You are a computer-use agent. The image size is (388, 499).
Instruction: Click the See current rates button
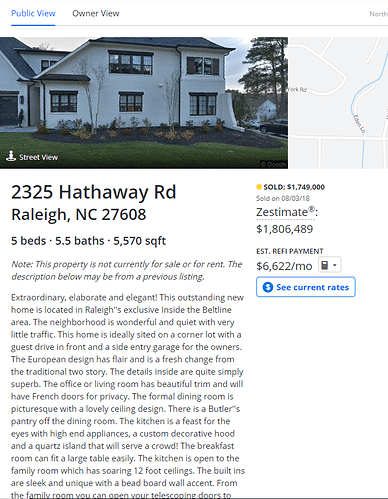pos(306,287)
